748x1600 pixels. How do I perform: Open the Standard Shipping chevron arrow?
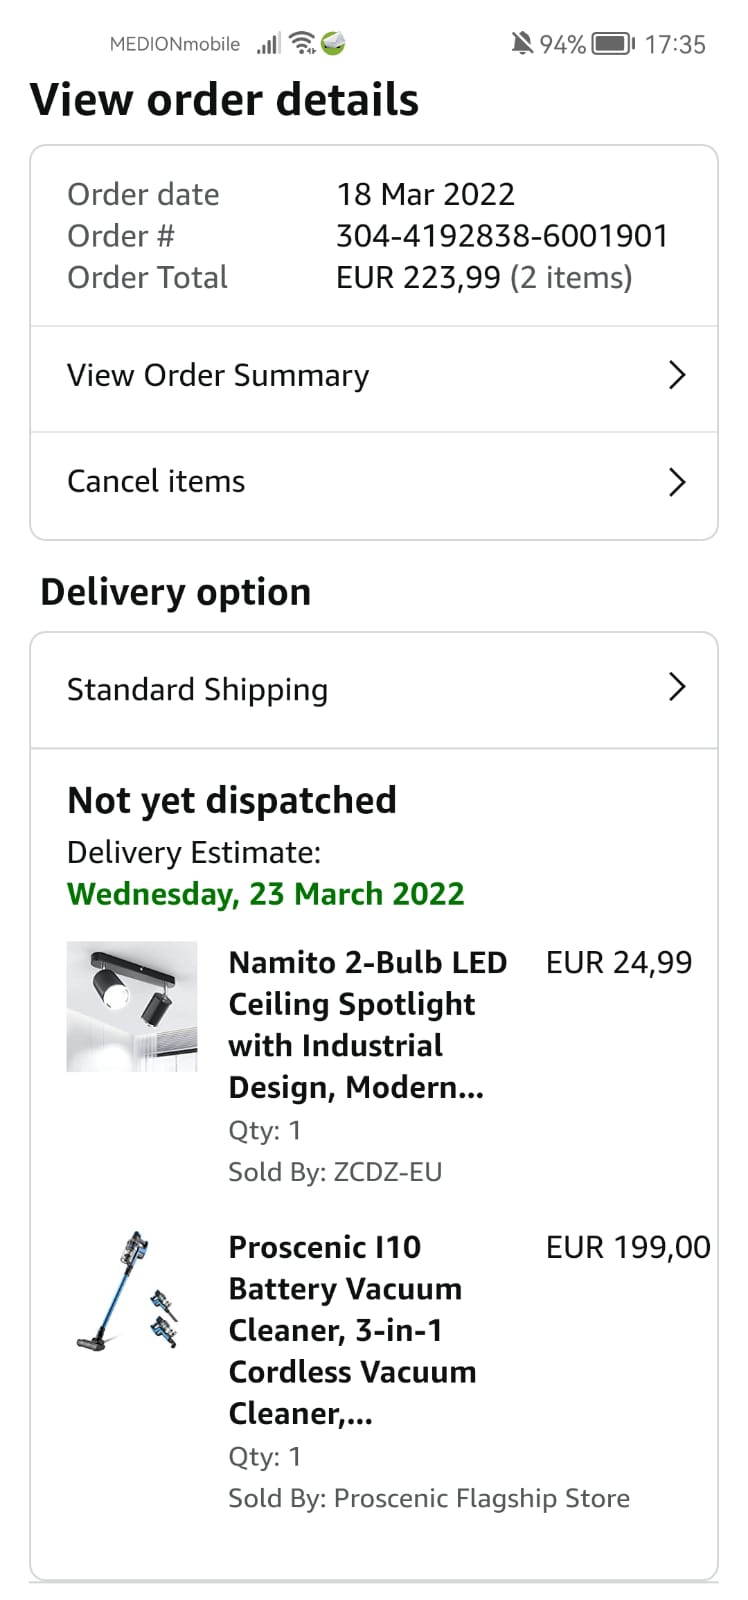677,688
